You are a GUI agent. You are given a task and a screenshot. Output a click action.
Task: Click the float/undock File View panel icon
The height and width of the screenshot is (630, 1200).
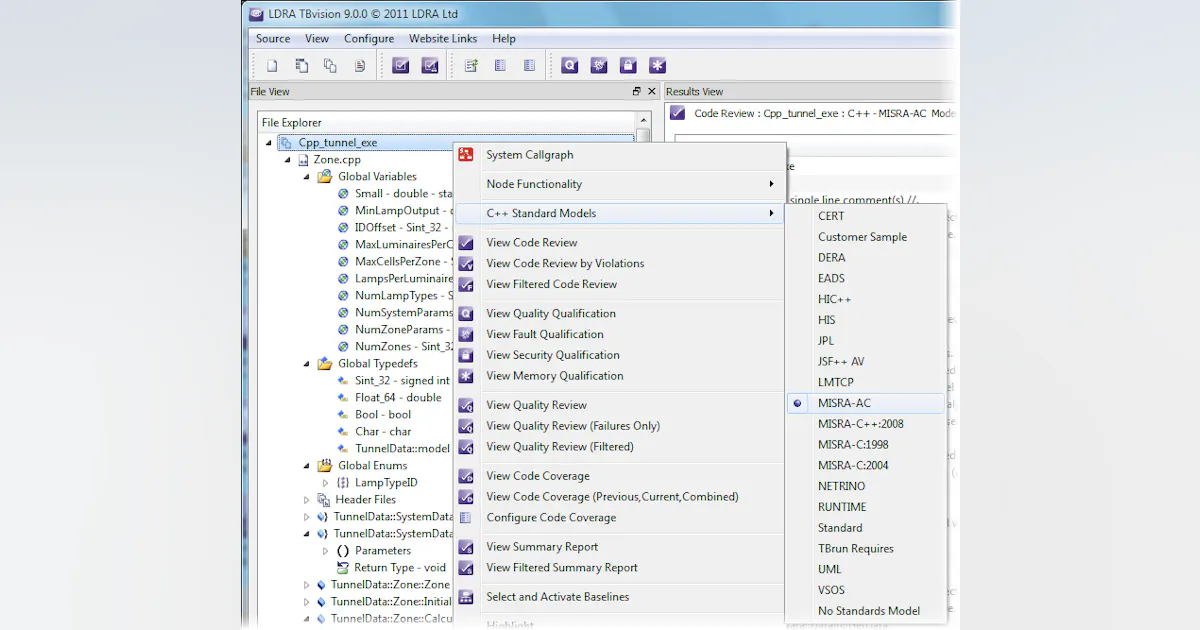[637, 91]
